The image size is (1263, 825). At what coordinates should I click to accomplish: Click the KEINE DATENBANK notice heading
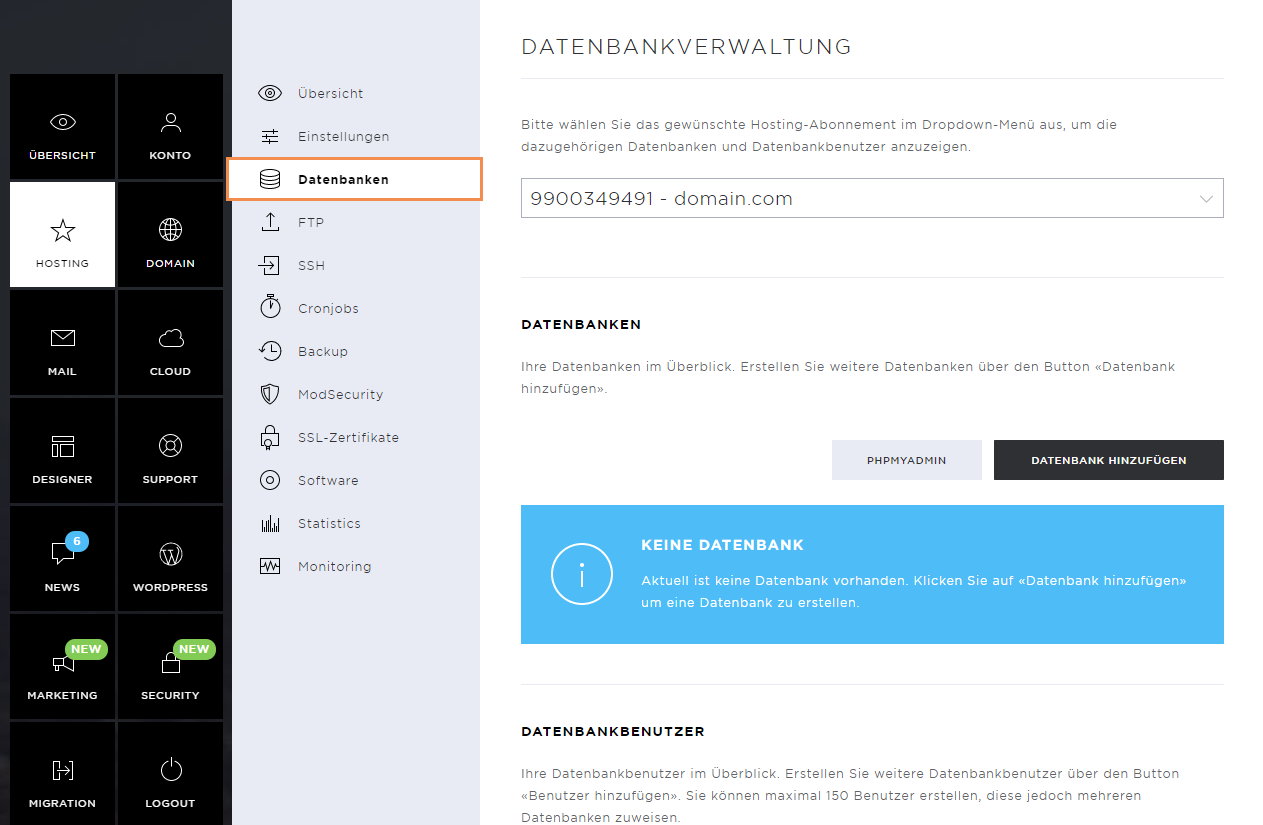click(x=722, y=545)
